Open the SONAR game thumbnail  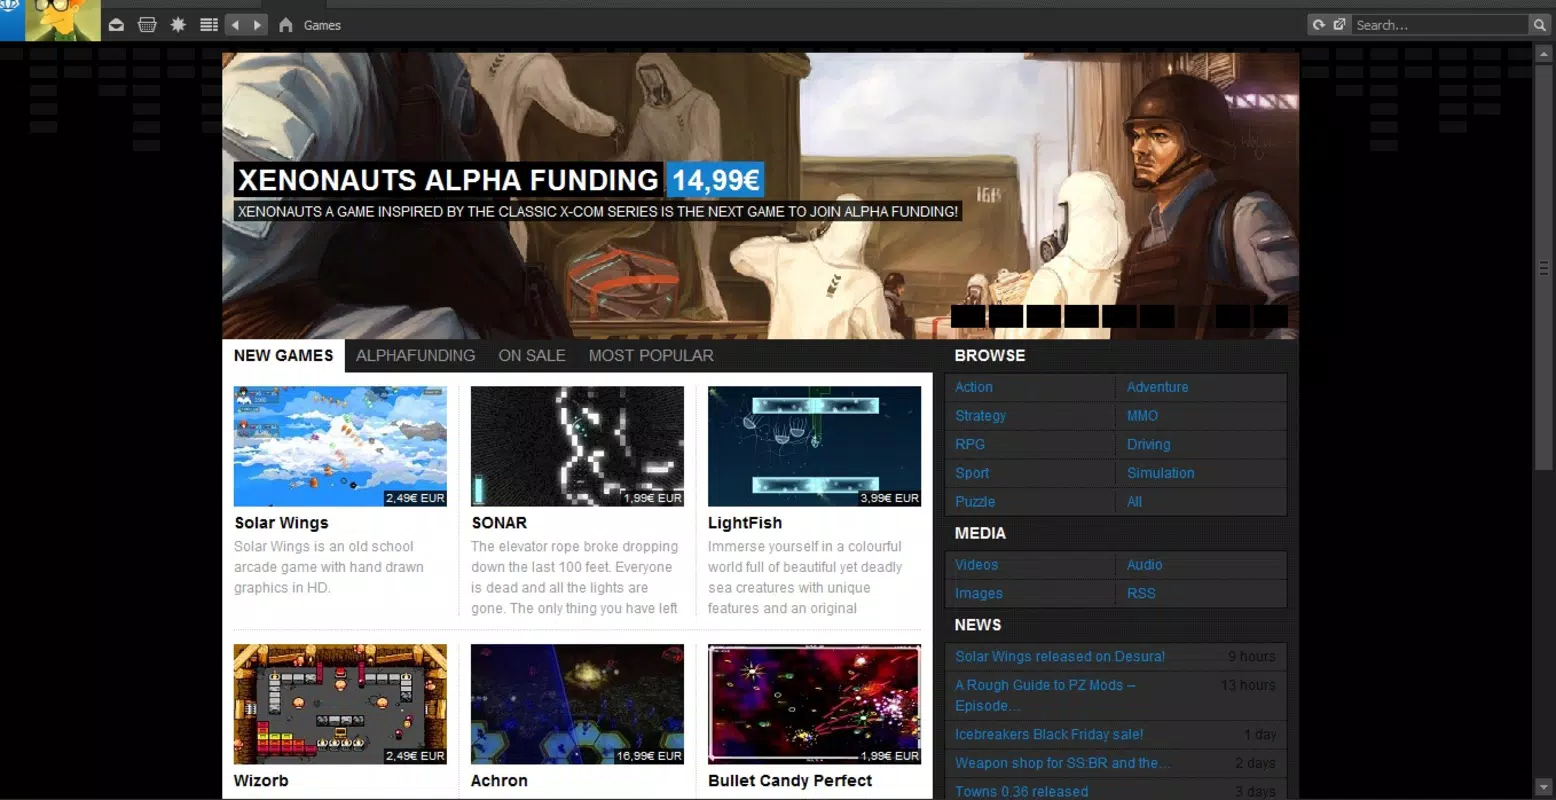pyautogui.click(x=577, y=446)
